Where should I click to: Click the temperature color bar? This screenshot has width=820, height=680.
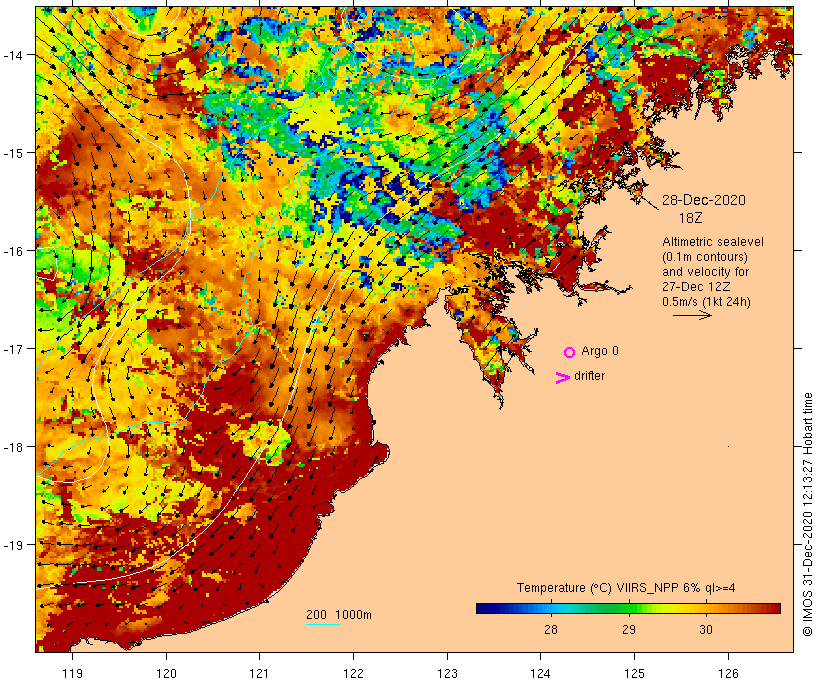628,608
